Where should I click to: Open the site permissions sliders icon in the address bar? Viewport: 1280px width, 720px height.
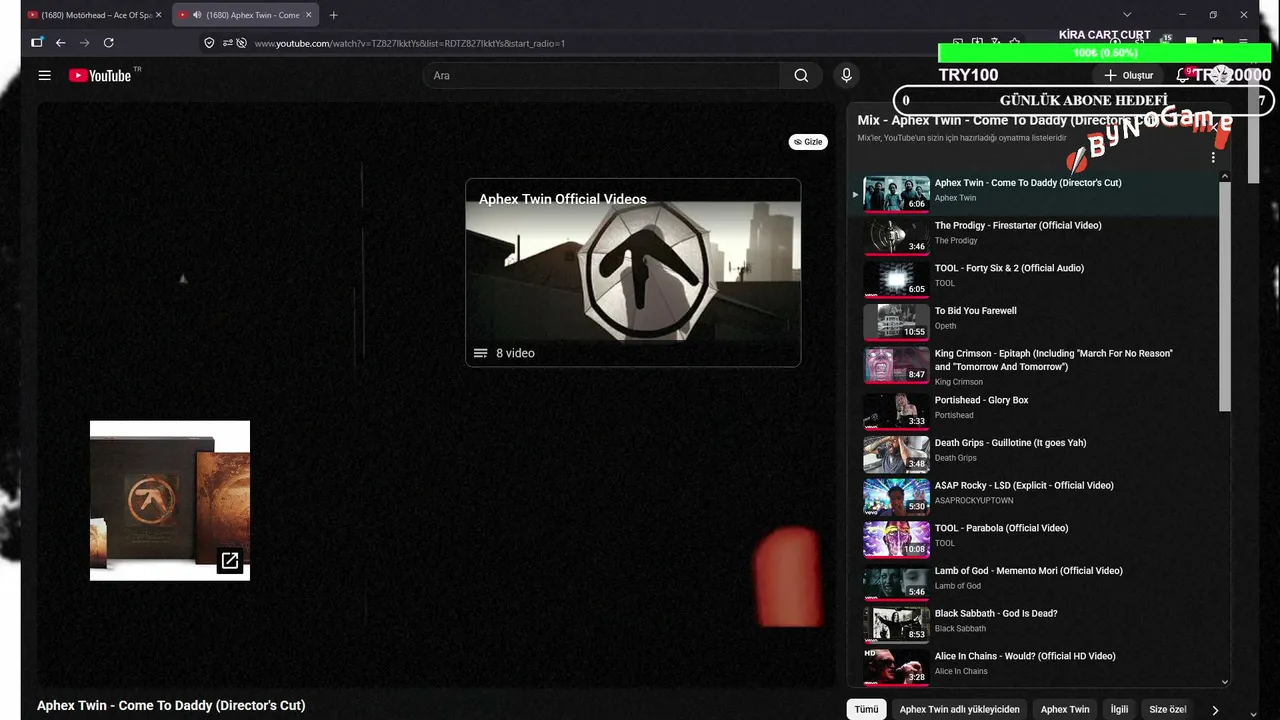(x=228, y=43)
